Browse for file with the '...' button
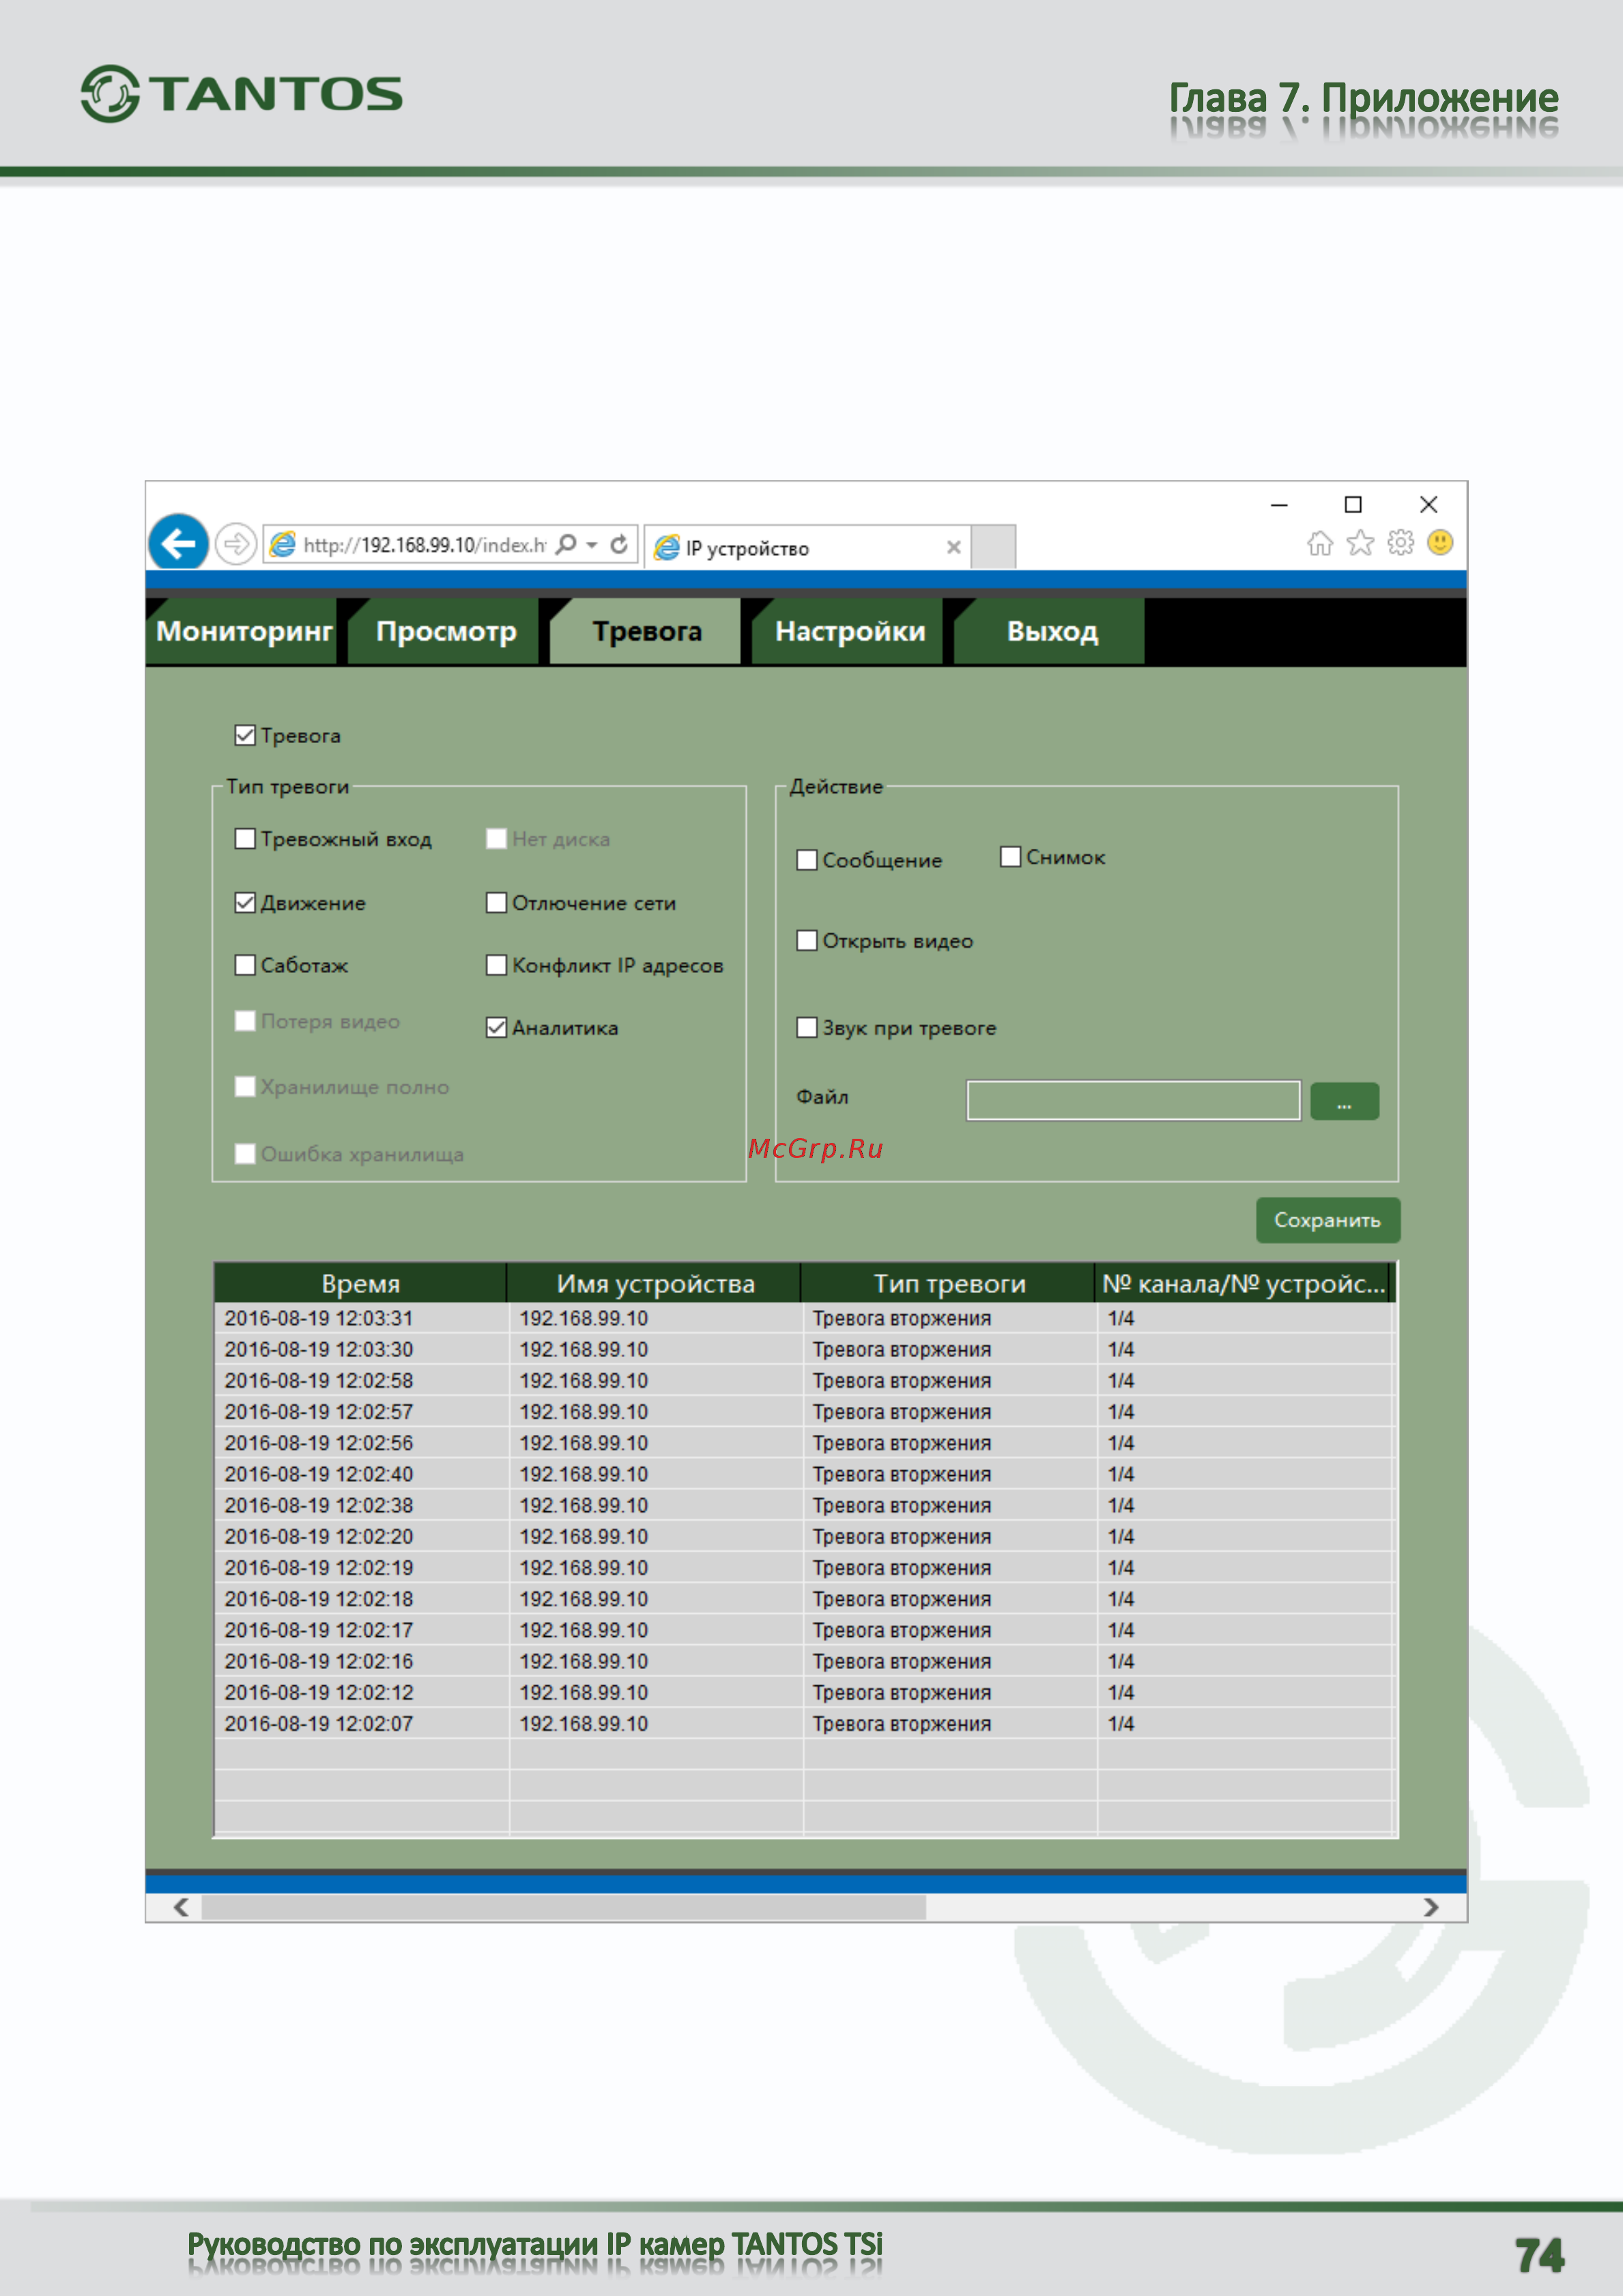1623x2296 pixels. click(1344, 1101)
